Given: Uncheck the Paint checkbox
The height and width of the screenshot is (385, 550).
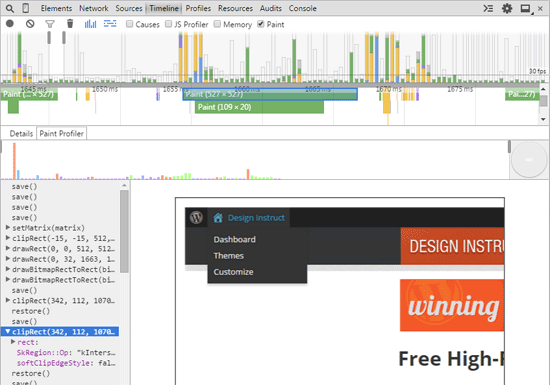Looking at the screenshot, I should coord(261,24).
